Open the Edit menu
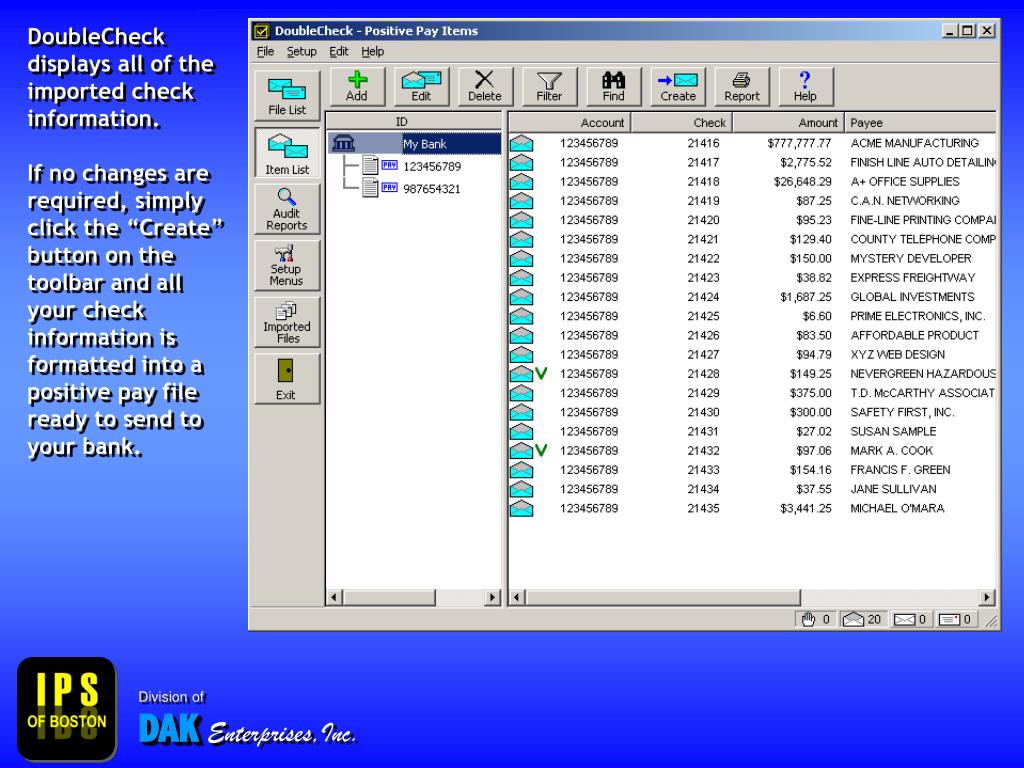This screenshot has width=1024, height=768. point(338,52)
